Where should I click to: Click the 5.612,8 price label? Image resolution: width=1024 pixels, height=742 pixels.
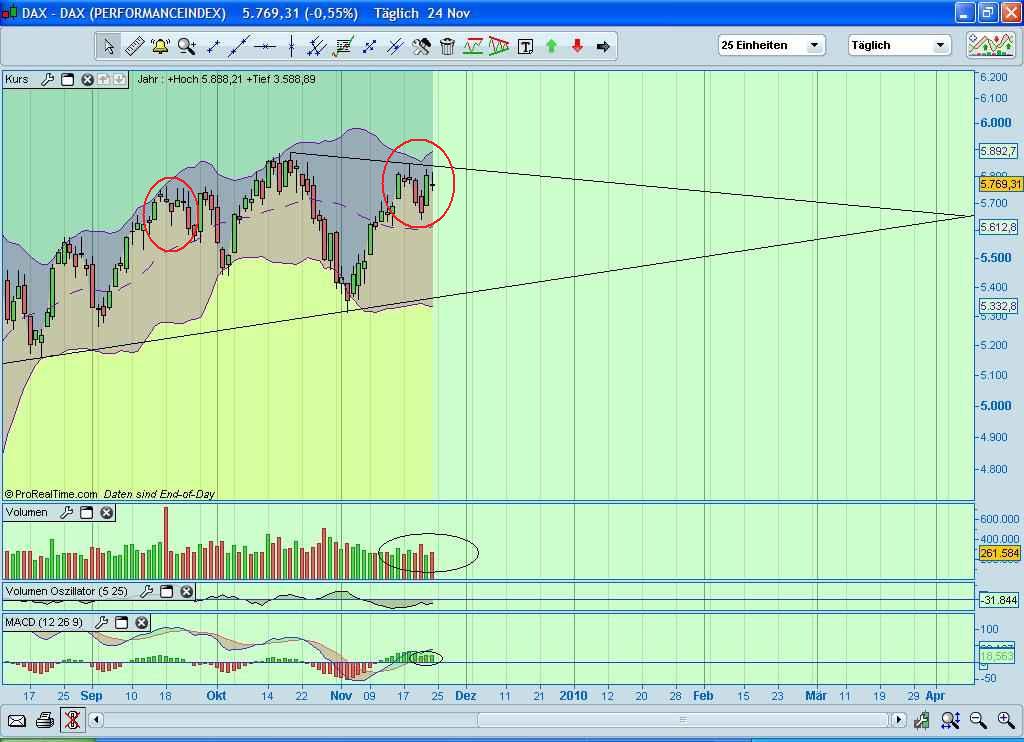click(999, 227)
